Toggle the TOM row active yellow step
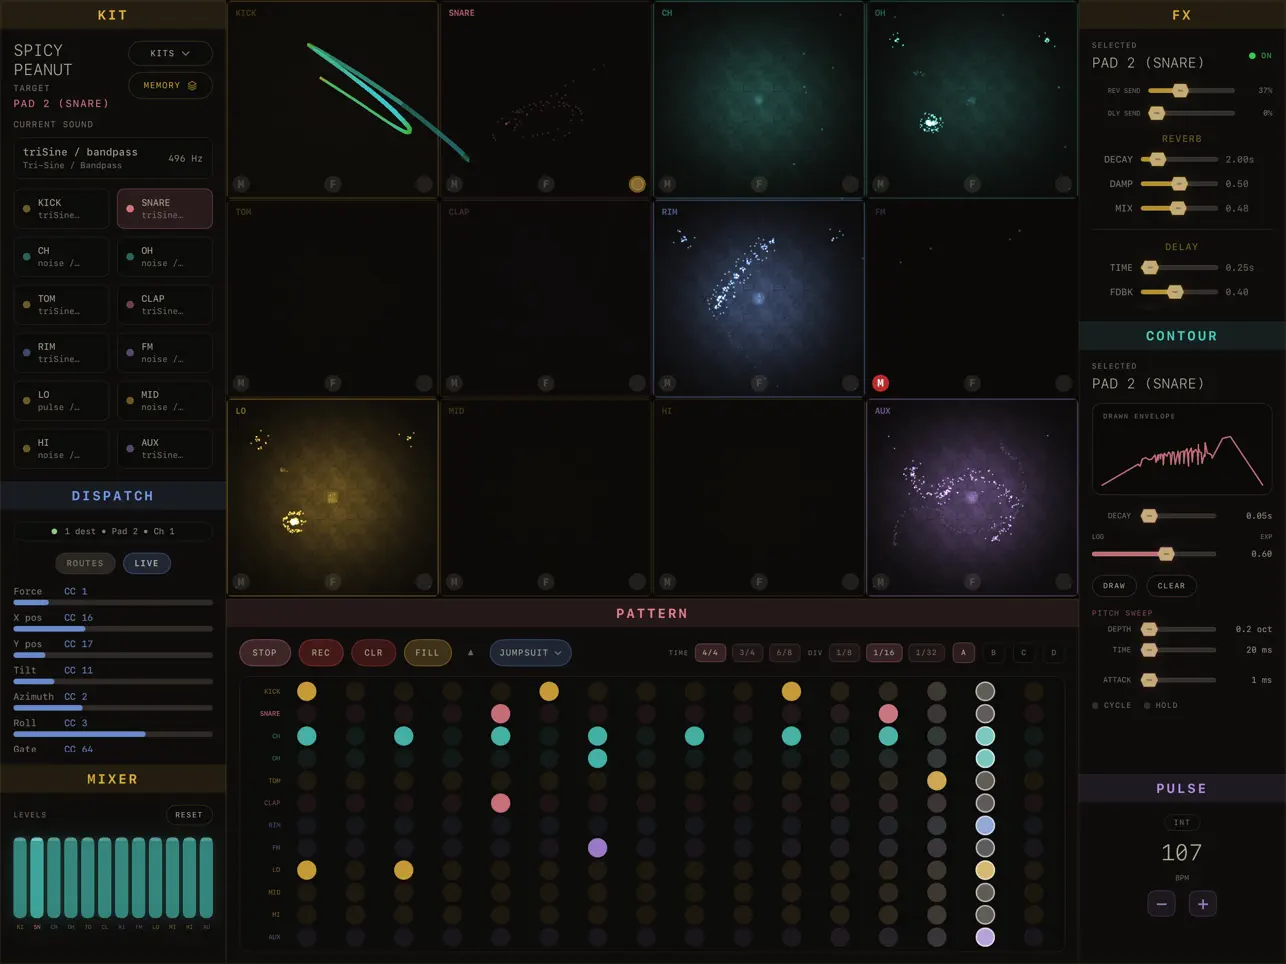The height and width of the screenshot is (964, 1286). point(937,780)
